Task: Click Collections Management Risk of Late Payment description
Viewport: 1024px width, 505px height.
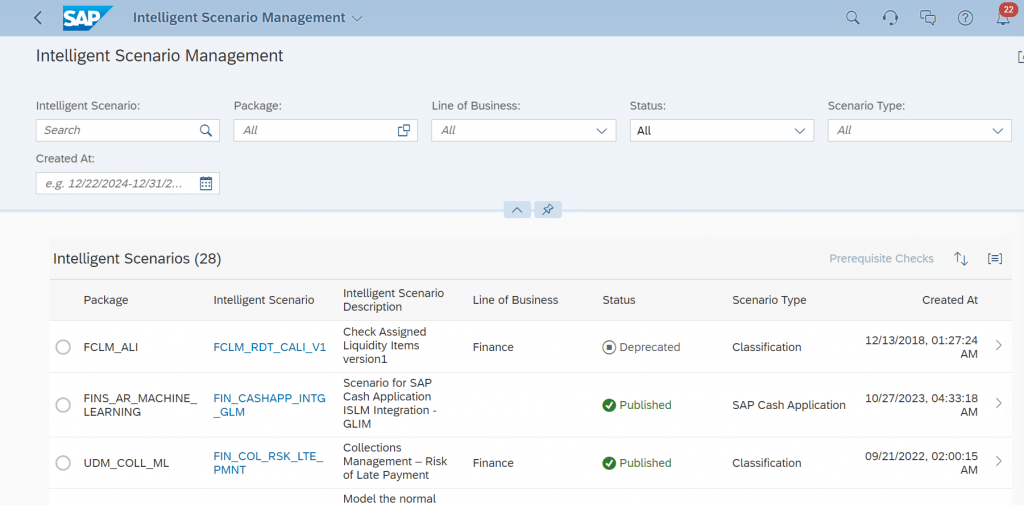Action: [x=395, y=461]
